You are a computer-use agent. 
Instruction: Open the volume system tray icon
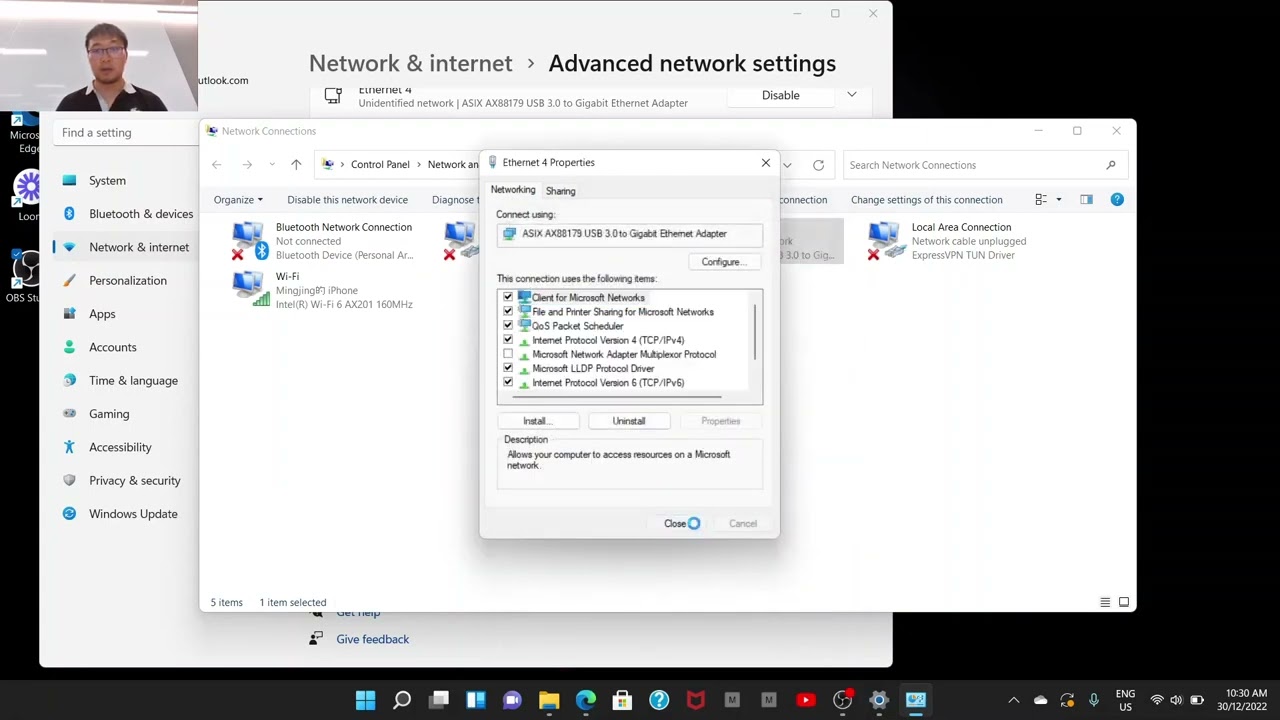[1176, 700]
